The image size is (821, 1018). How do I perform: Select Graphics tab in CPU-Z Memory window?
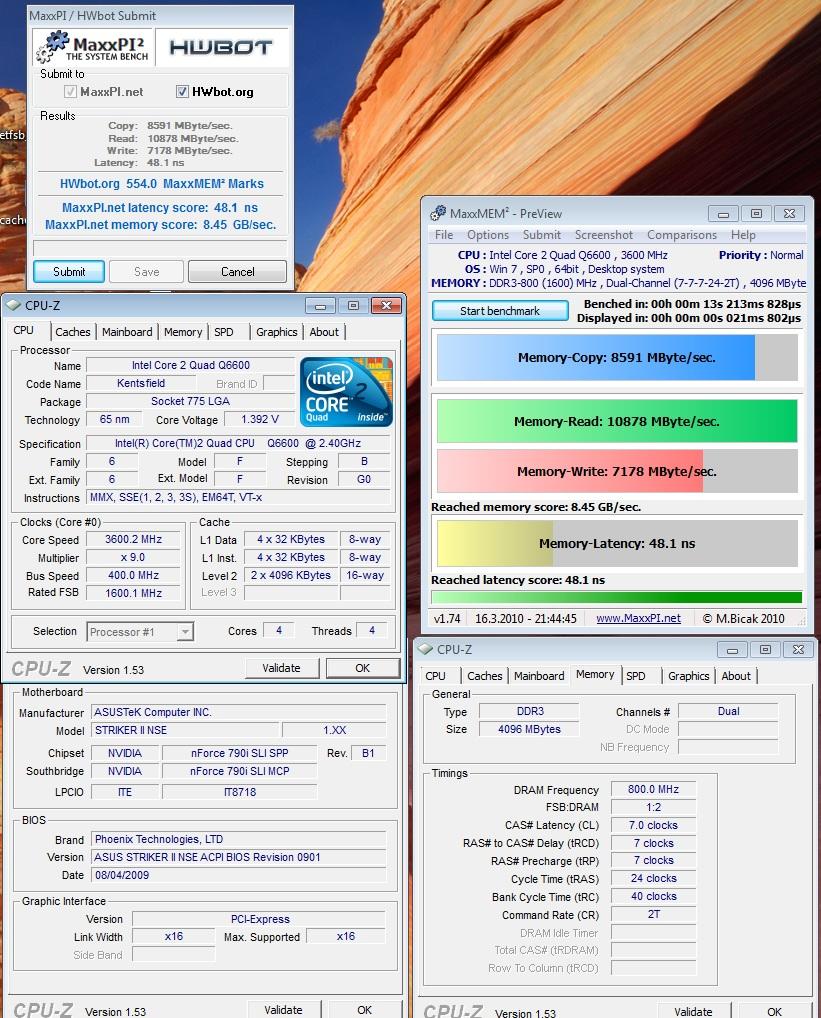(689, 676)
